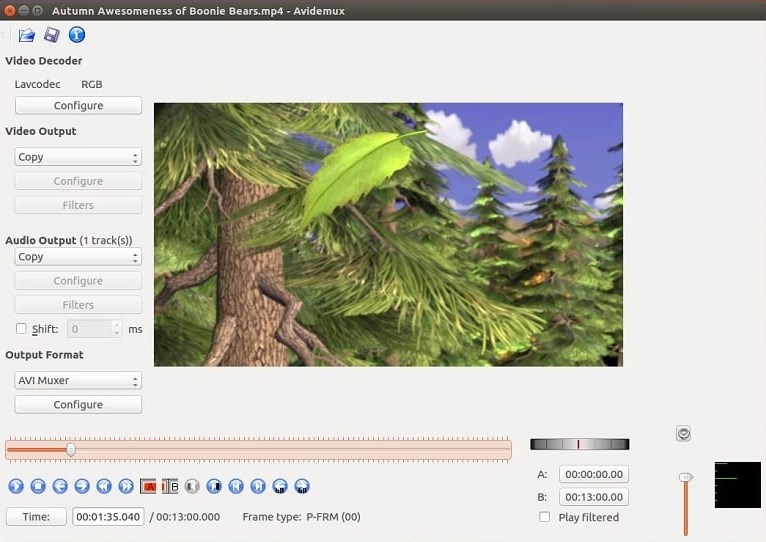The height and width of the screenshot is (542, 766).
Task: Click the Time button
Action: click(36, 517)
